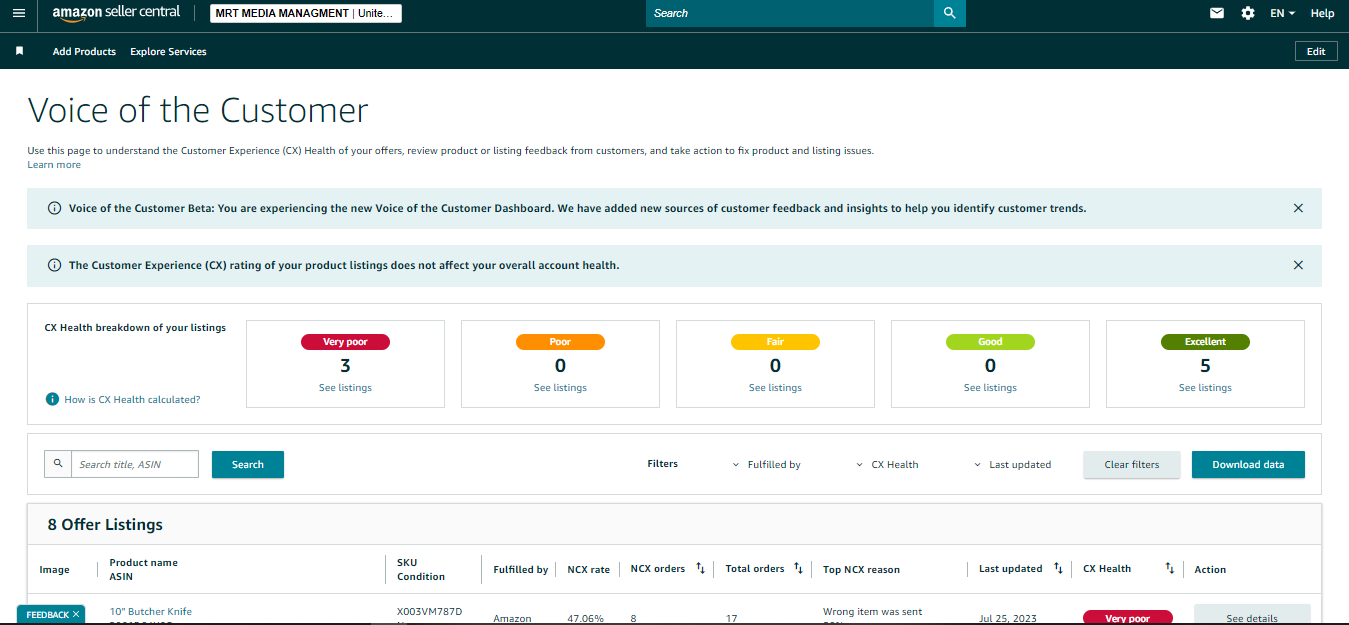Open the Help link in header
Viewport: 1349px width, 625px height.
[x=1322, y=13]
